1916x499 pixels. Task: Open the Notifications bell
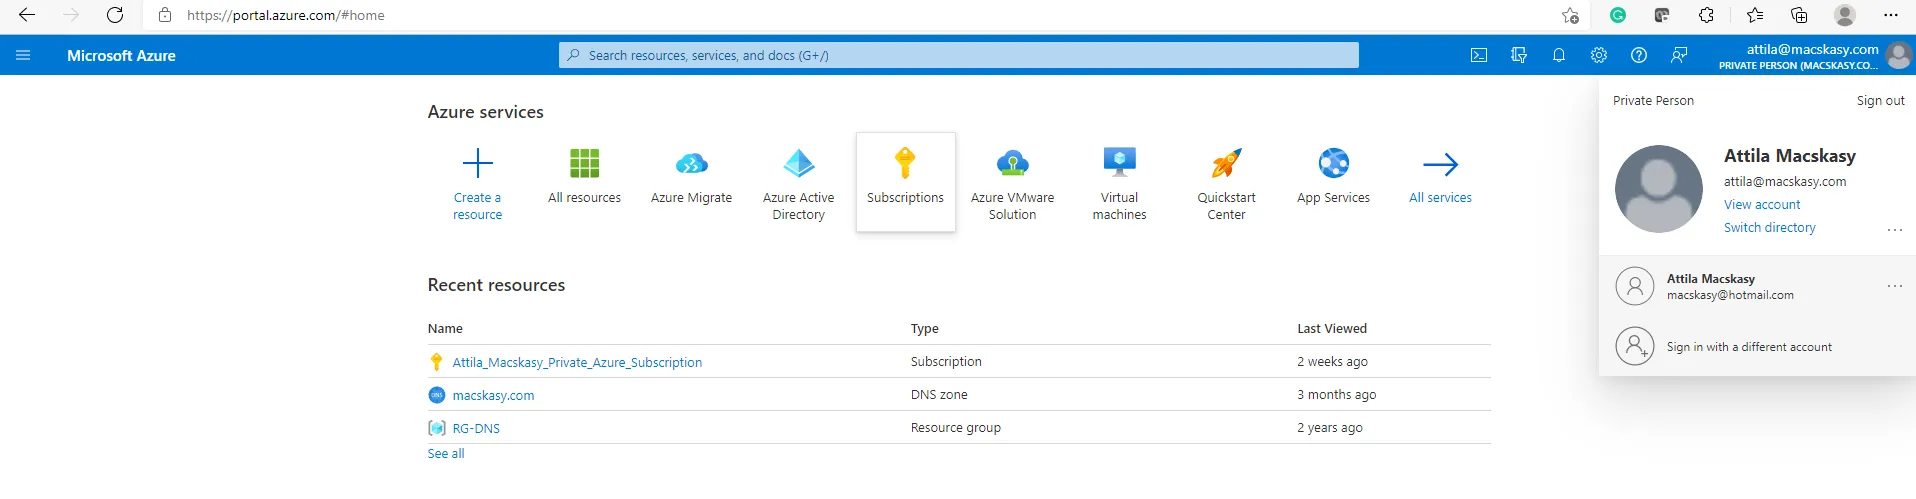click(1559, 55)
